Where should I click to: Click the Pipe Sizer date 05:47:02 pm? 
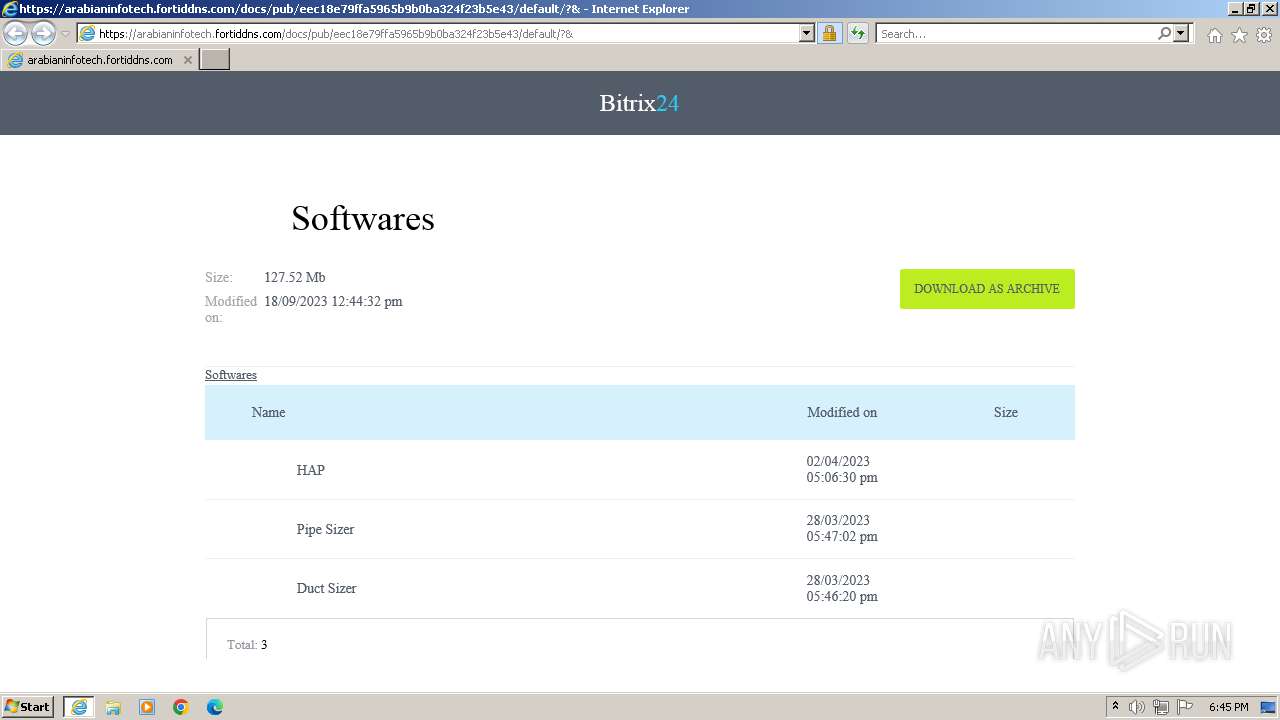coord(842,536)
